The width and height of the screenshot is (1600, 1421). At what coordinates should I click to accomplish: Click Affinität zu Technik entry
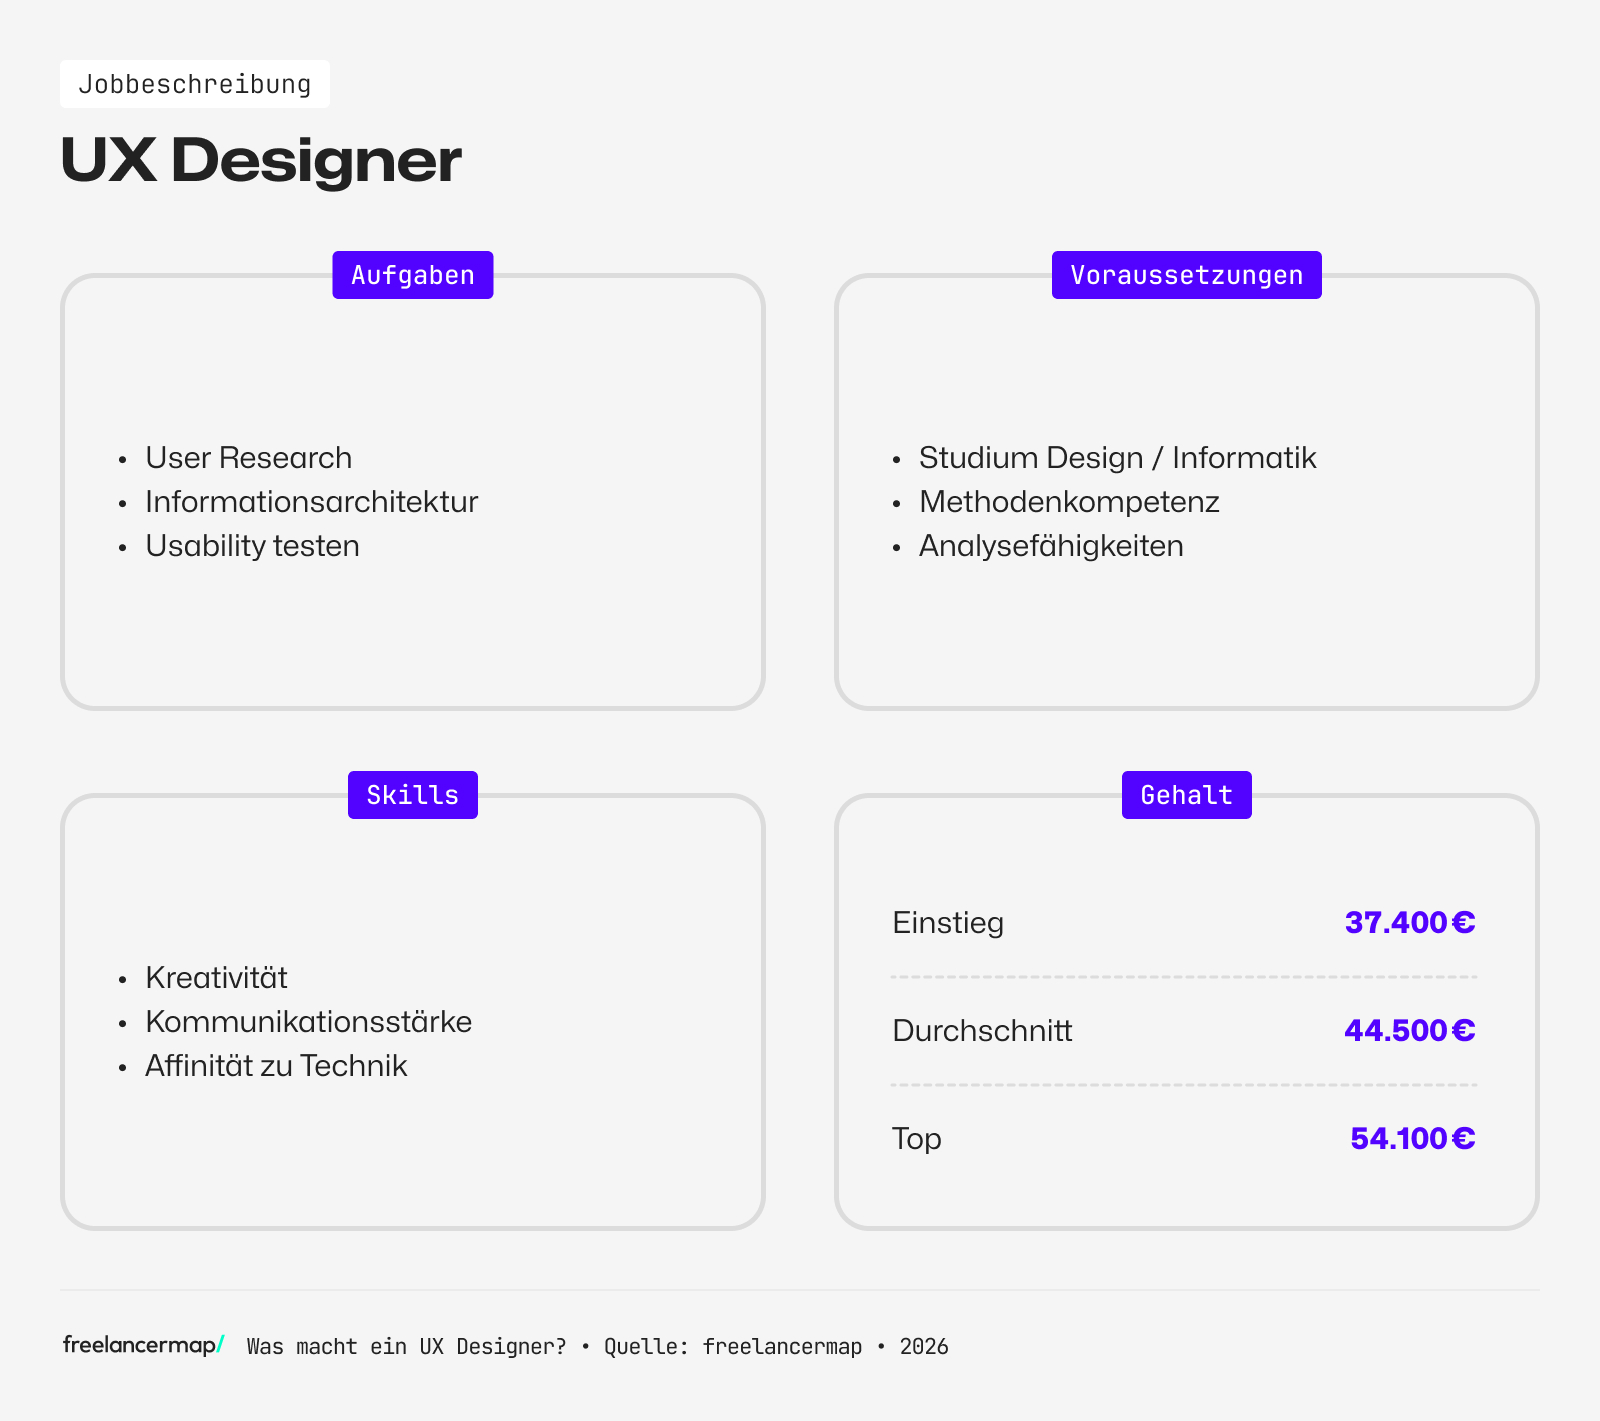tap(276, 1066)
